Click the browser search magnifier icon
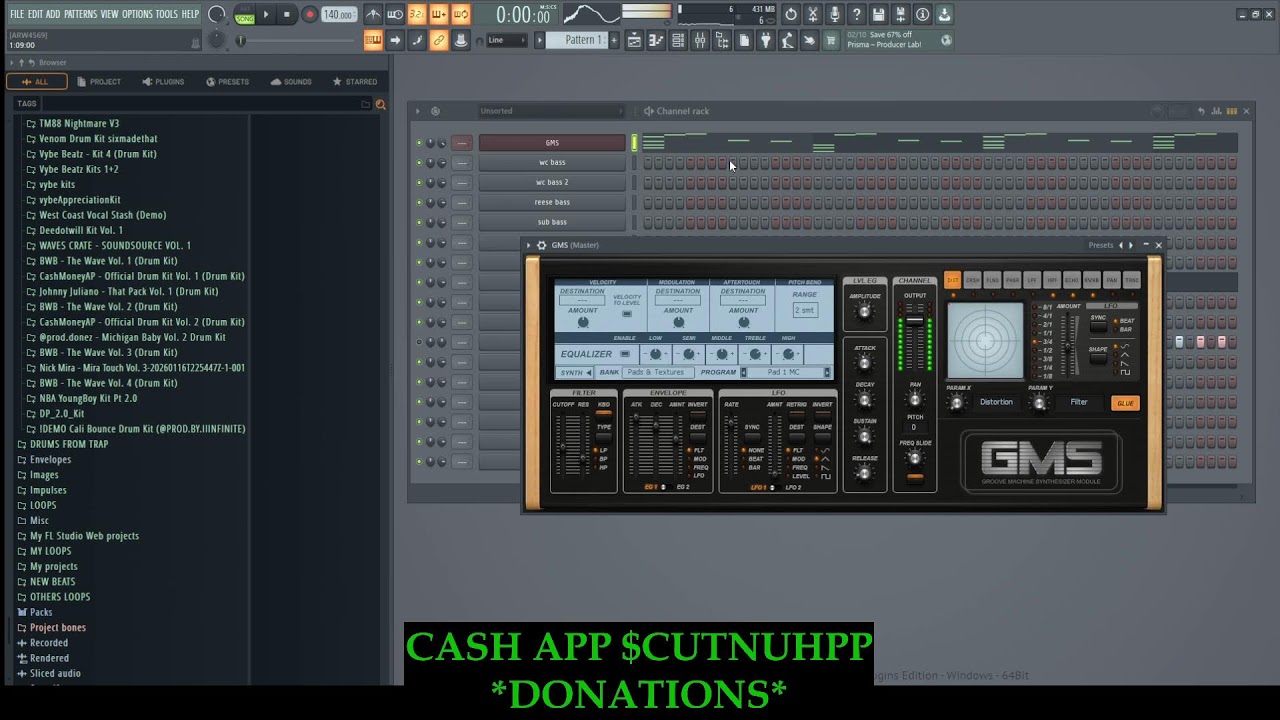This screenshot has width=1280, height=720. point(380,104)
